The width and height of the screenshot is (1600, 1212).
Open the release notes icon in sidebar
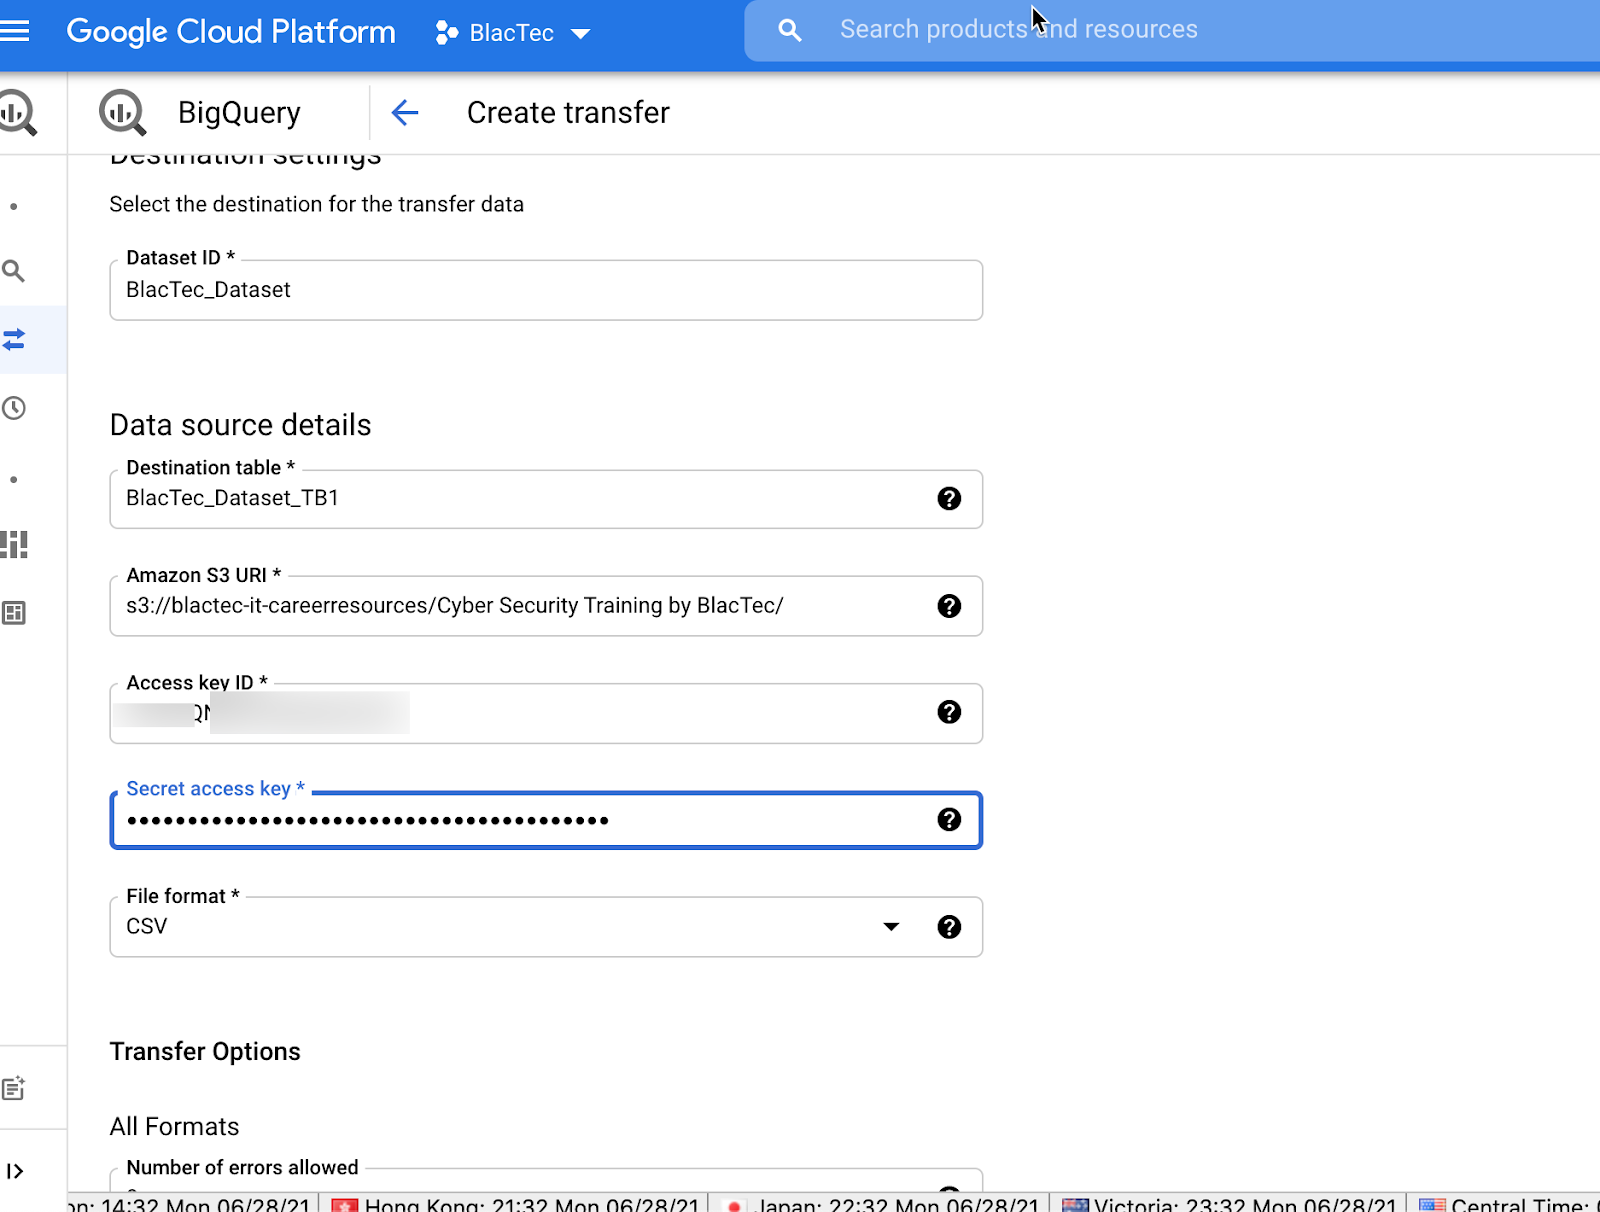[x=14, y=1088]
